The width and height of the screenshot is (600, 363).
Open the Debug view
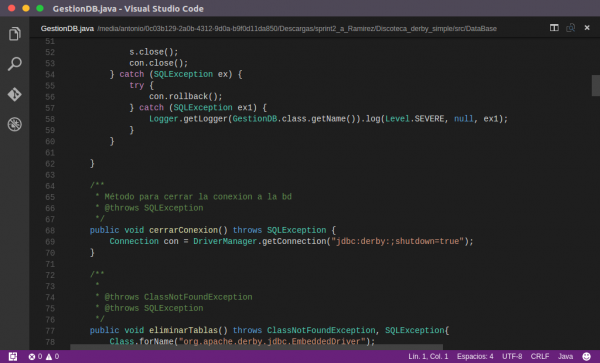pos(15,124)
